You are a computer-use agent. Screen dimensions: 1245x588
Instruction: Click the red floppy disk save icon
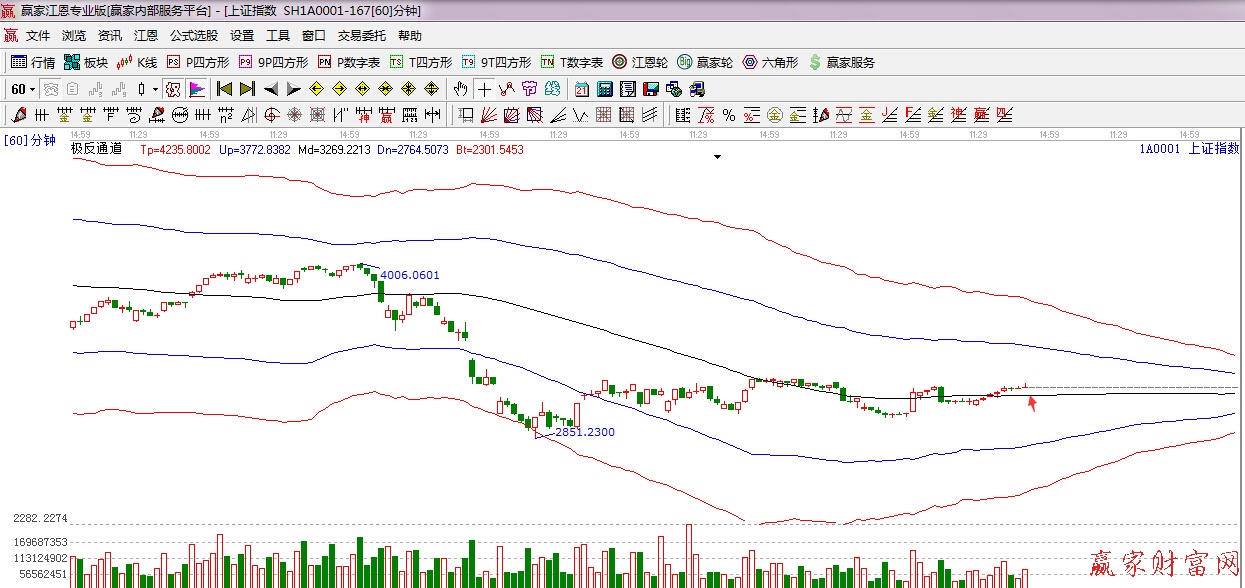651,89
